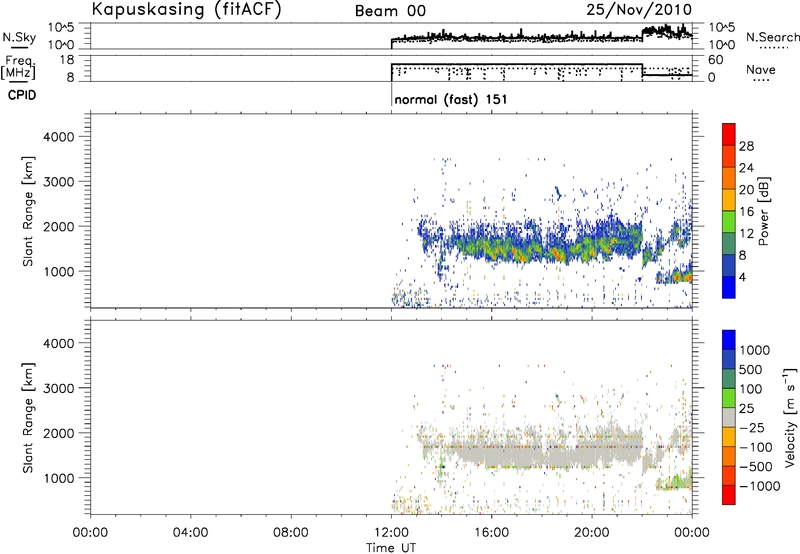Image resolution: width=800 pixels, height=554 pixels.
Task: Click the 'Freq. [MHz]' axis label
Action: click(19, 67)
